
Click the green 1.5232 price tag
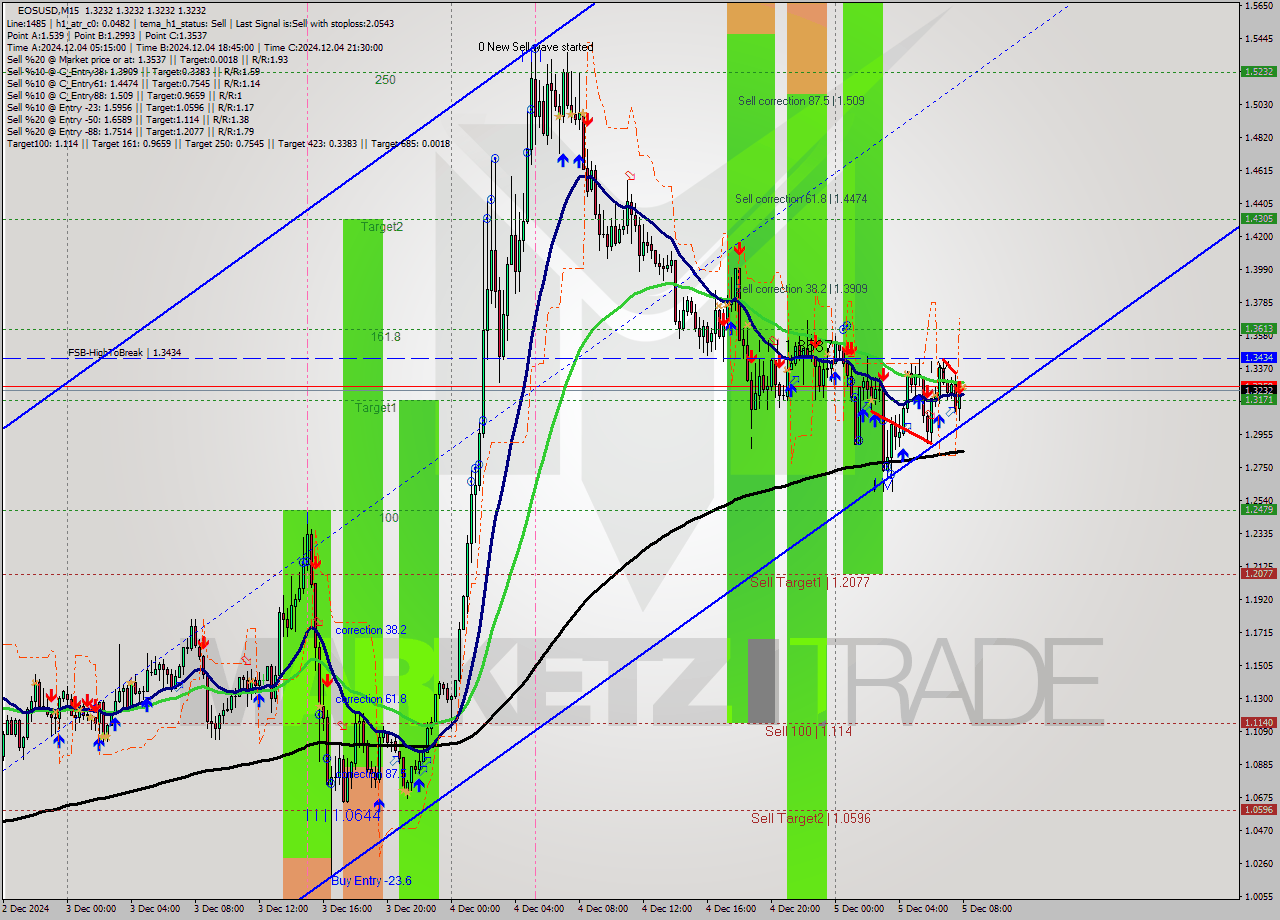(x=1257, y=72)
